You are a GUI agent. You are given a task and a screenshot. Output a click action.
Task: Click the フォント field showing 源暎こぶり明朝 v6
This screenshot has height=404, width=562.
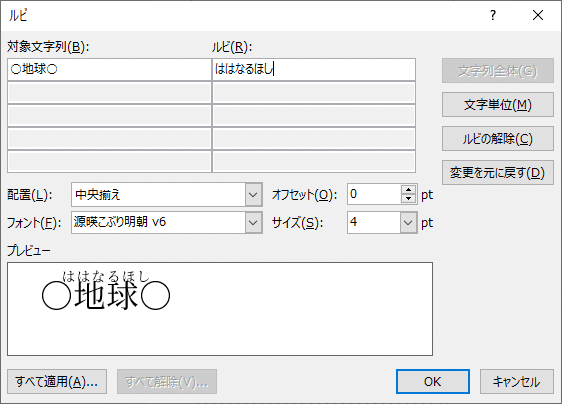(x=159, y=223)
